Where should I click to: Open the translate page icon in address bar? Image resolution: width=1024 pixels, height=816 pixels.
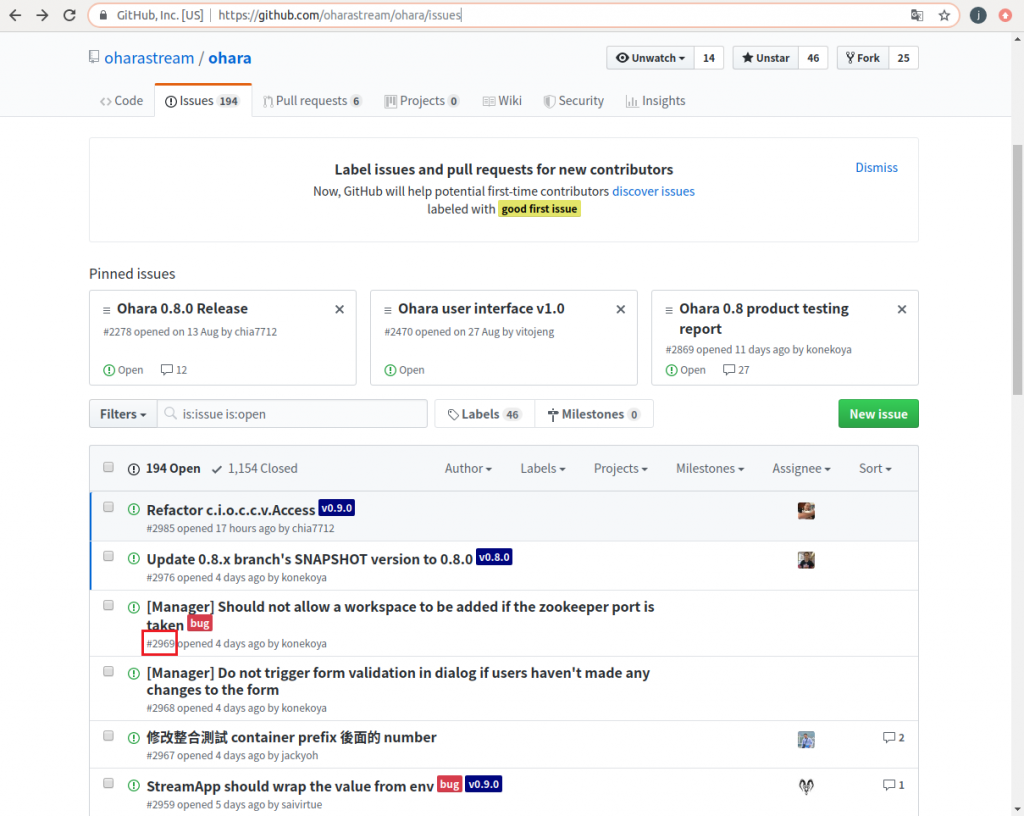pyautogui.click(x=917, y=15)
